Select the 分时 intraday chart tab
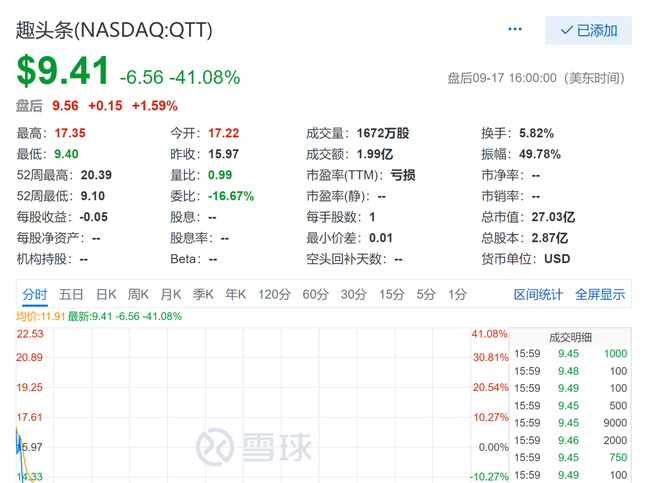 35,294
